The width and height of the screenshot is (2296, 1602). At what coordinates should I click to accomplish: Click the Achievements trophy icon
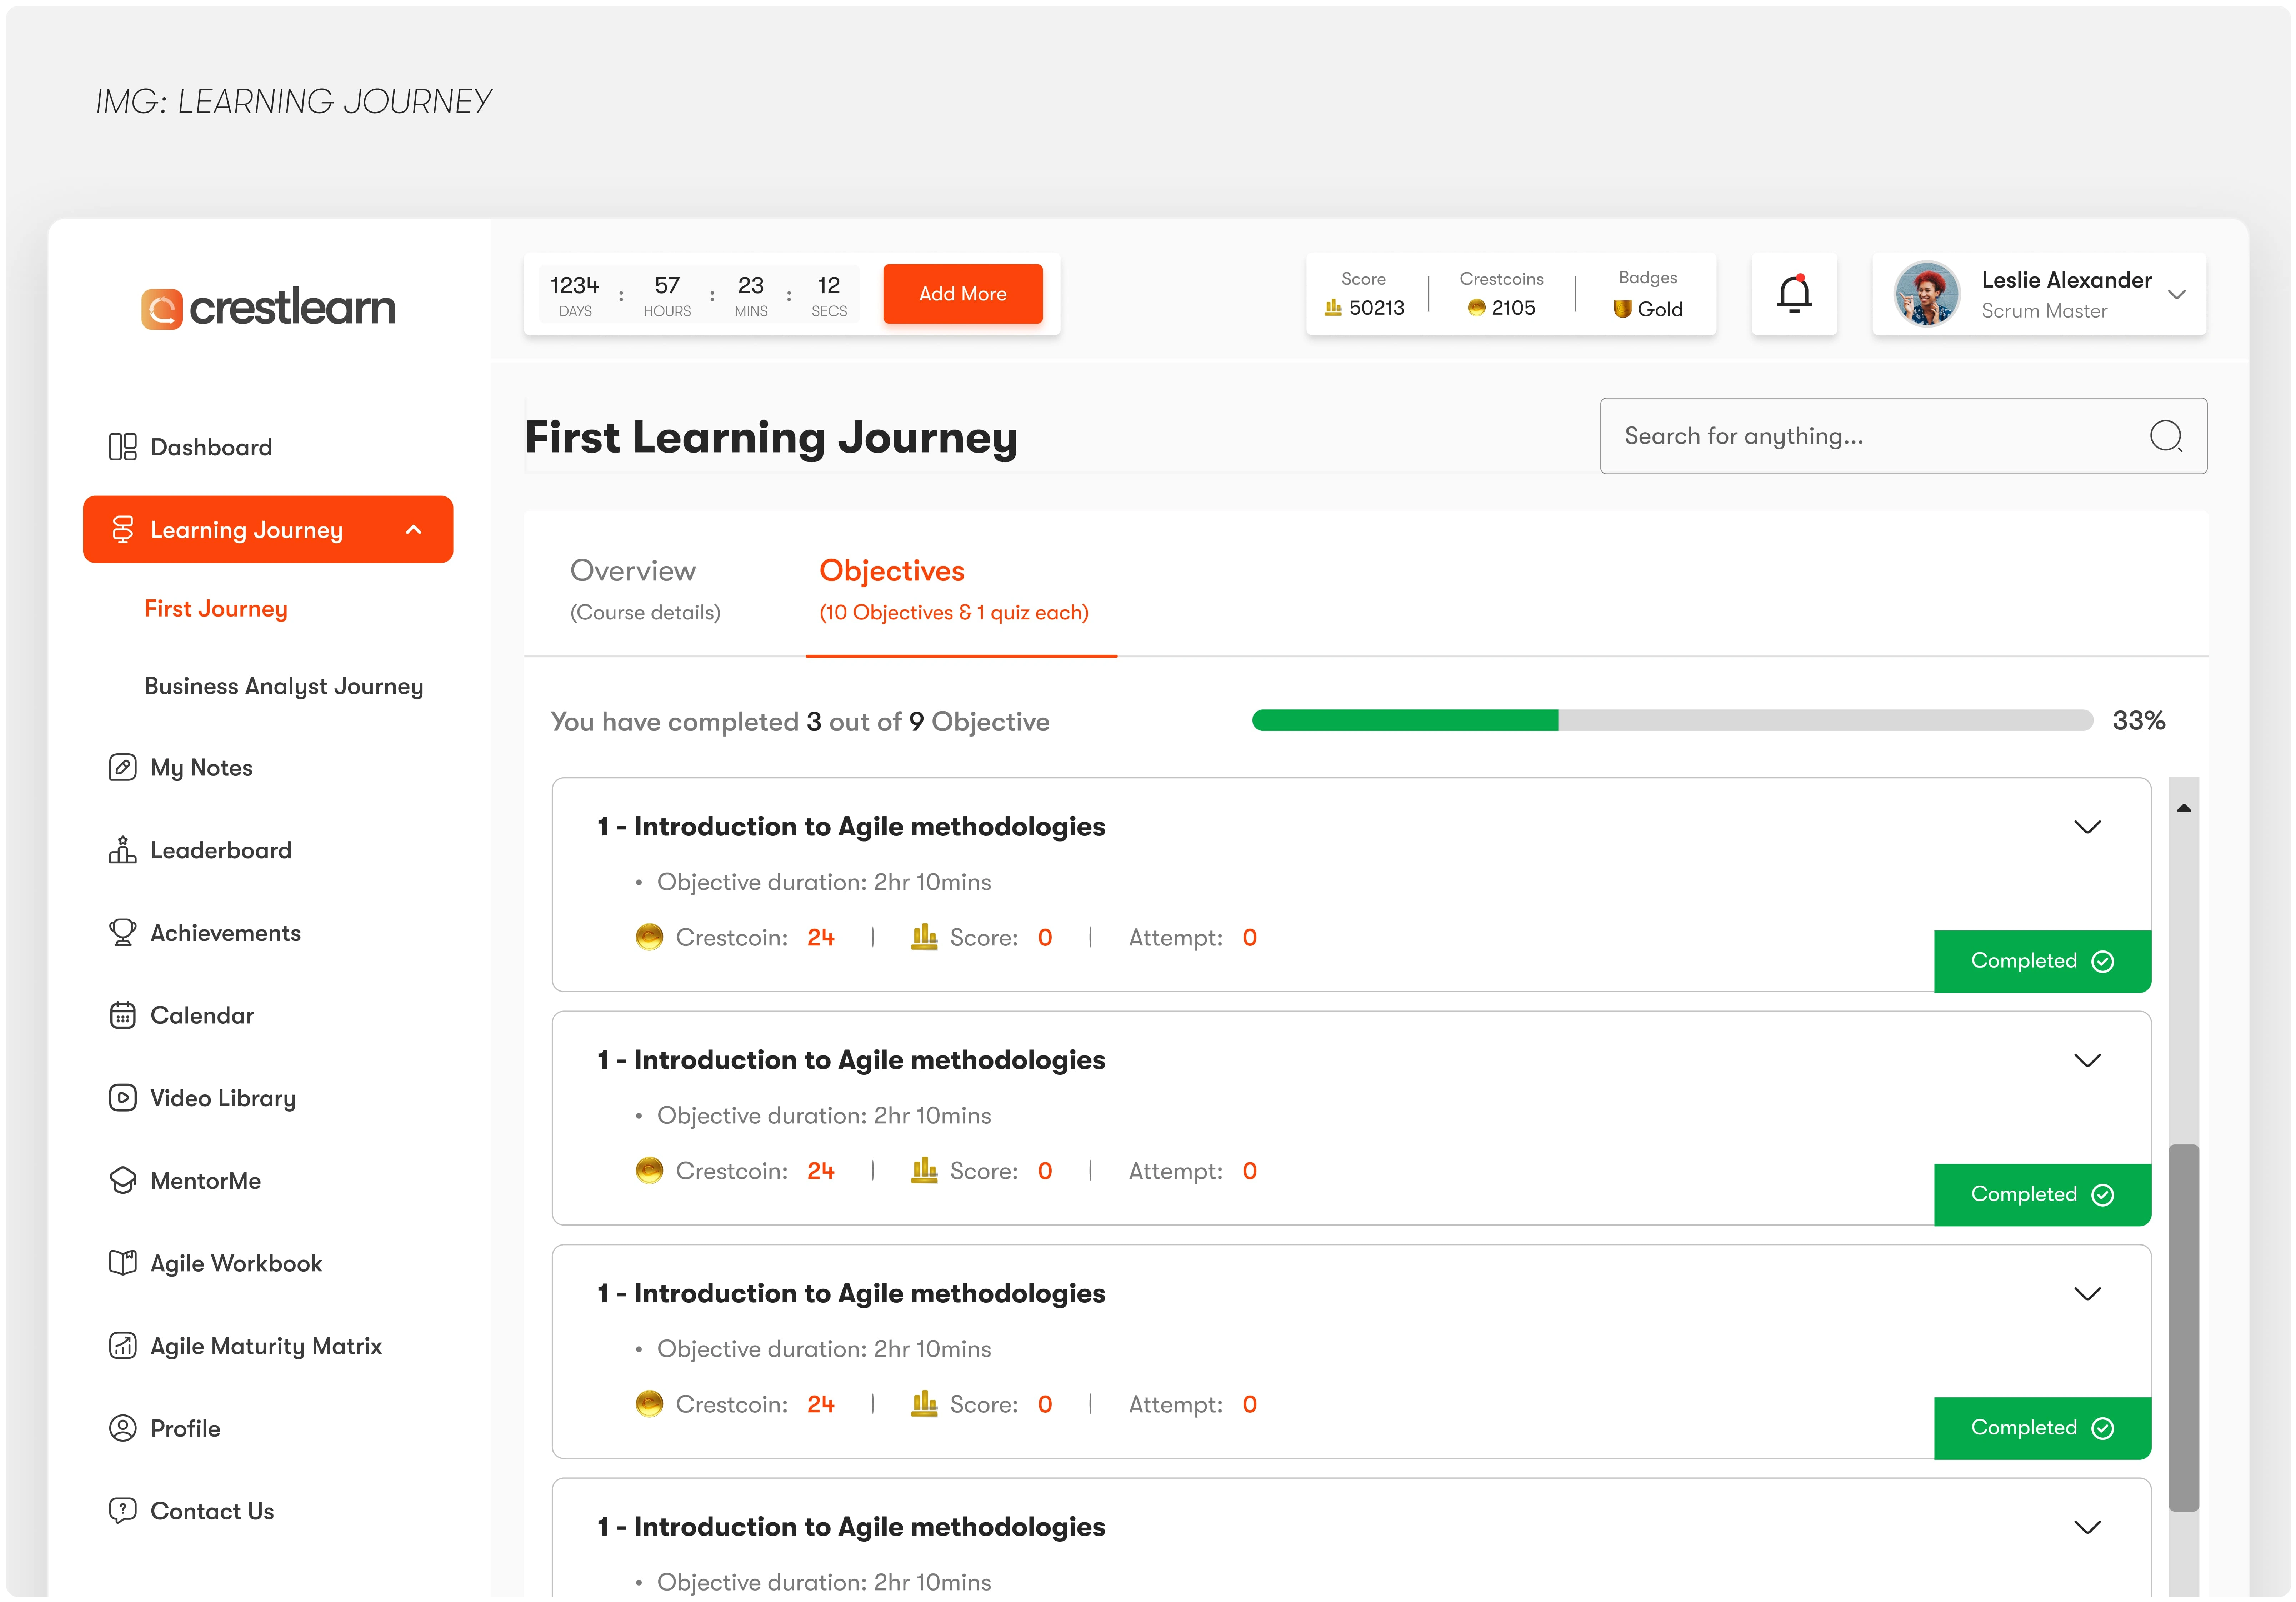122,932
